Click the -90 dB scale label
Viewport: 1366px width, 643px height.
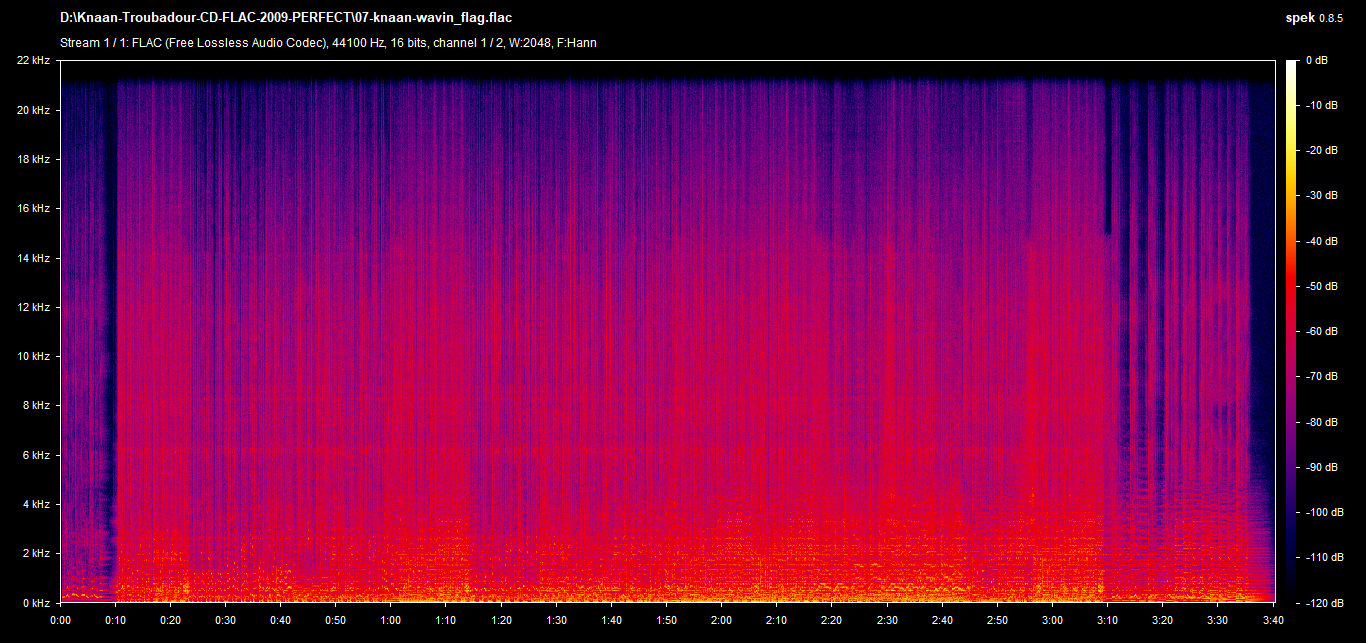[1322, 467]
